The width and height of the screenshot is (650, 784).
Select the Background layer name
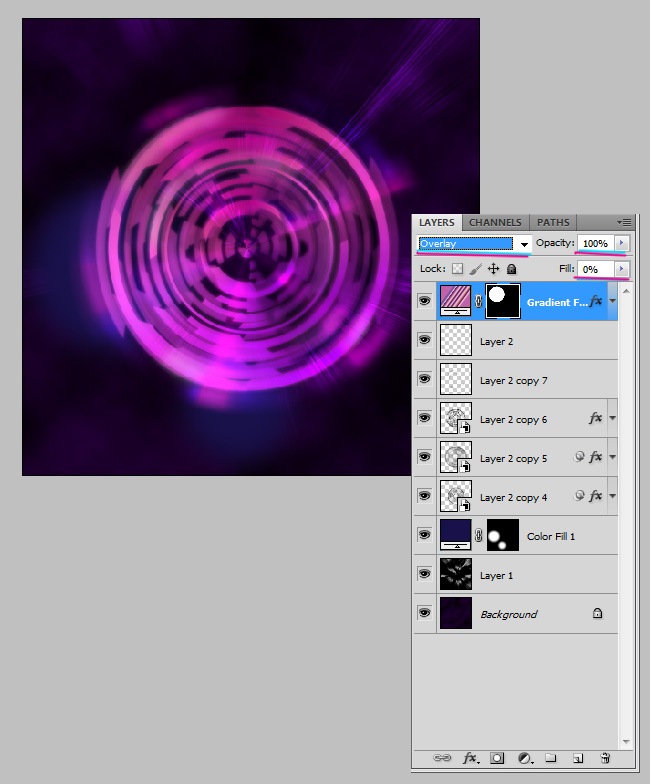508,614
